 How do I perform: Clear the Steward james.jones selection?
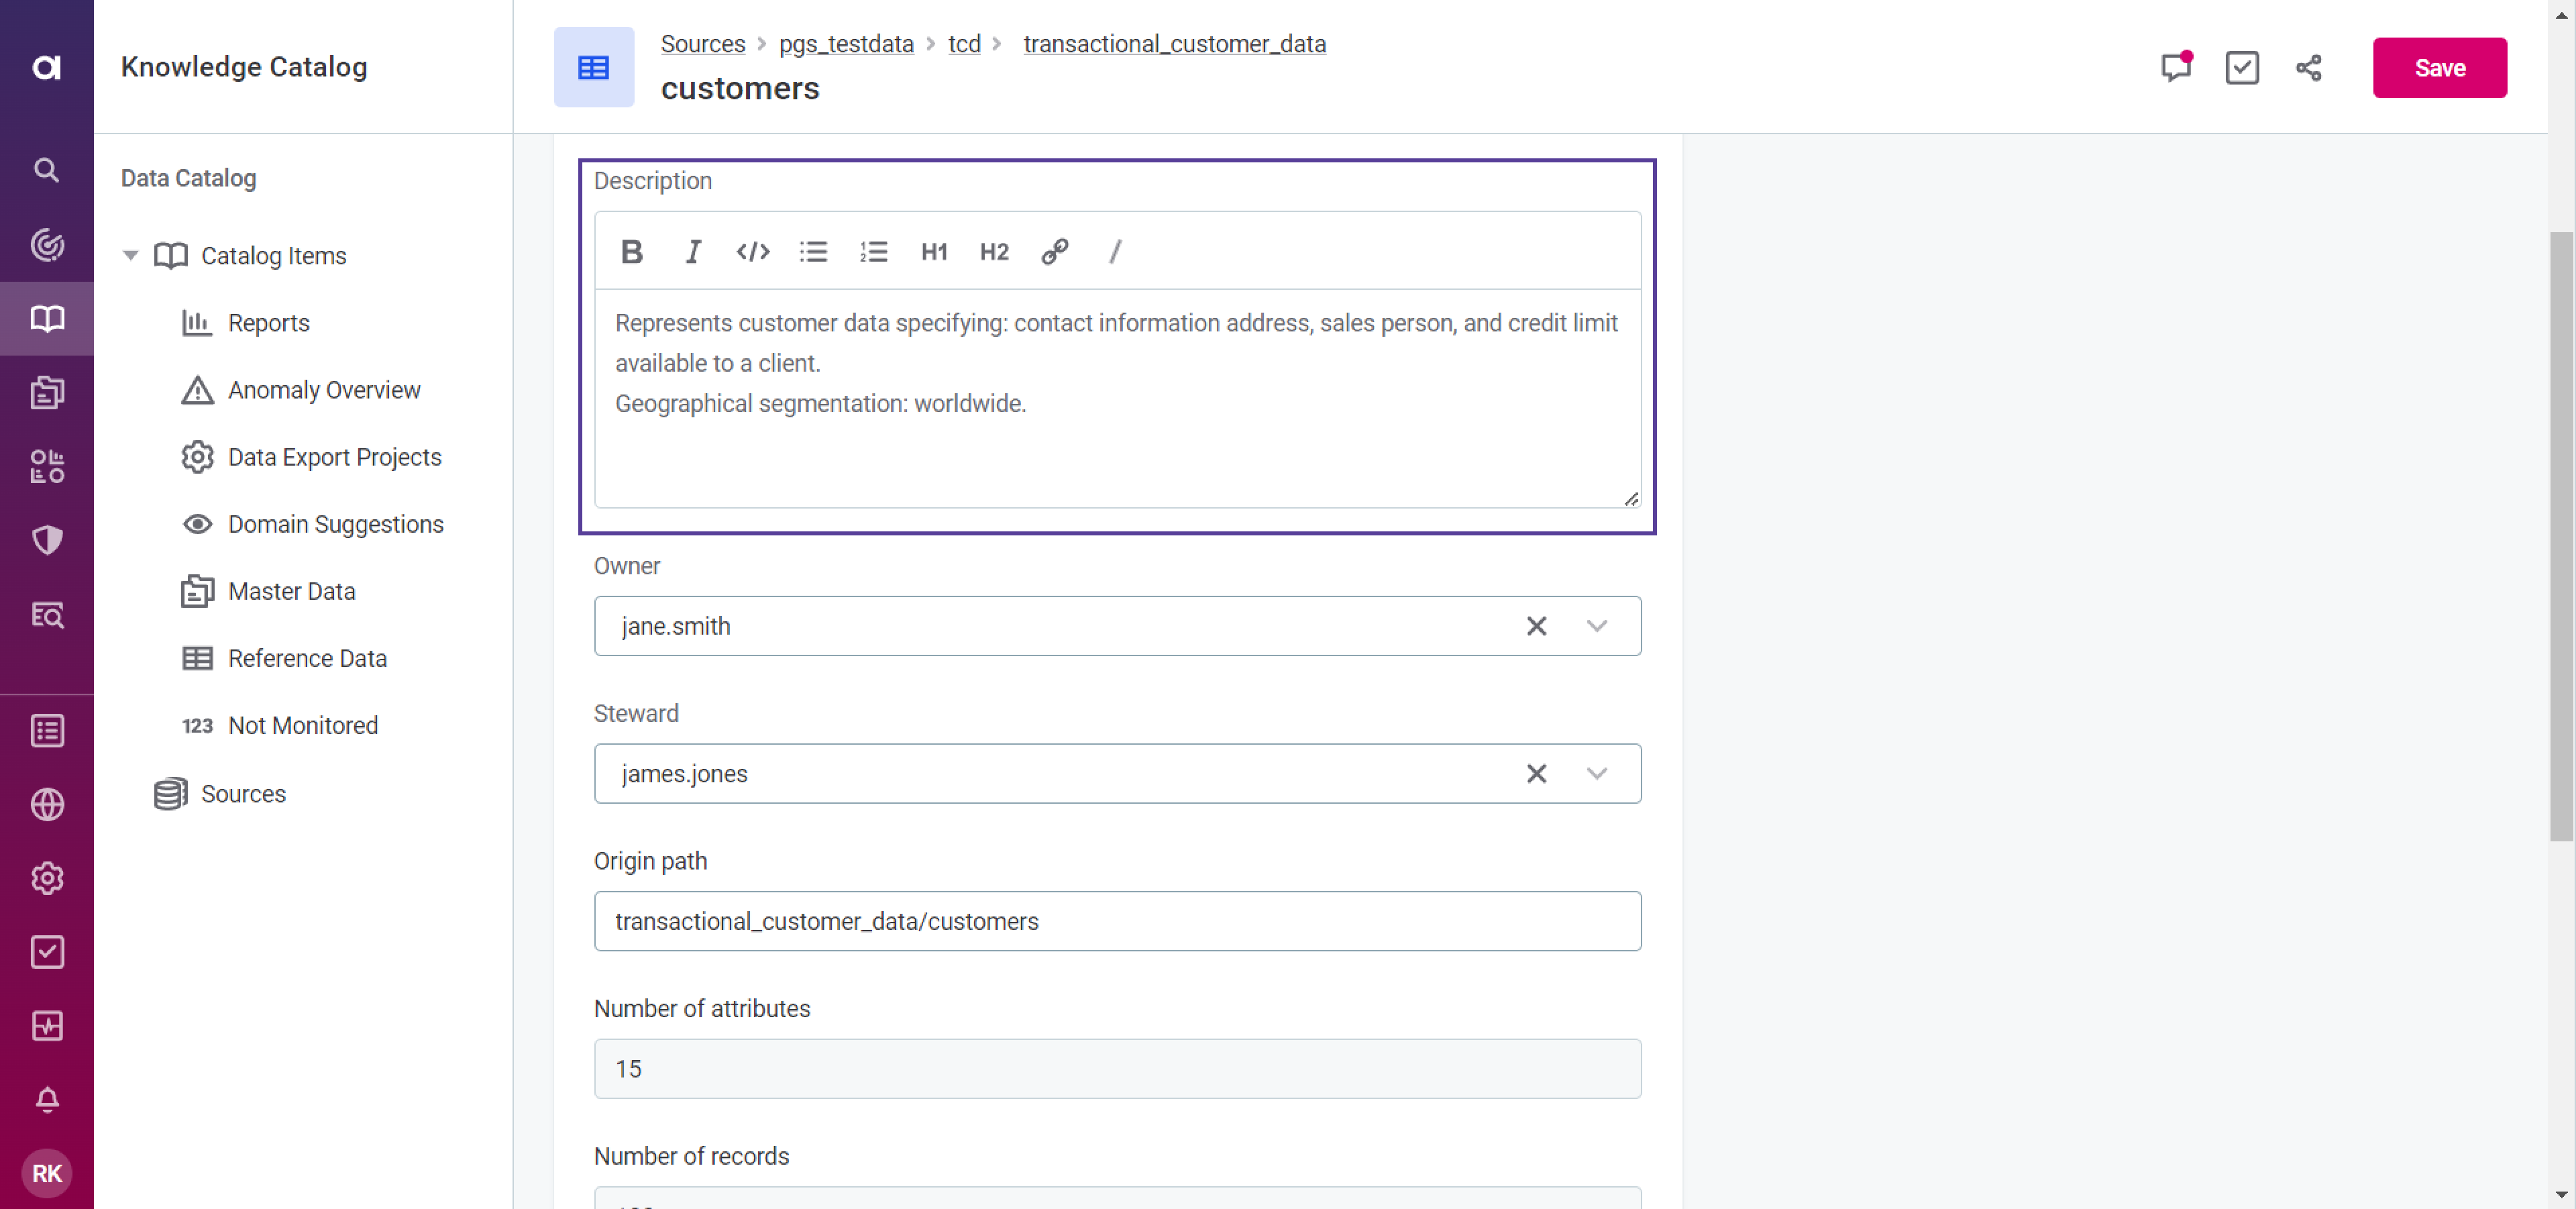1536,773
